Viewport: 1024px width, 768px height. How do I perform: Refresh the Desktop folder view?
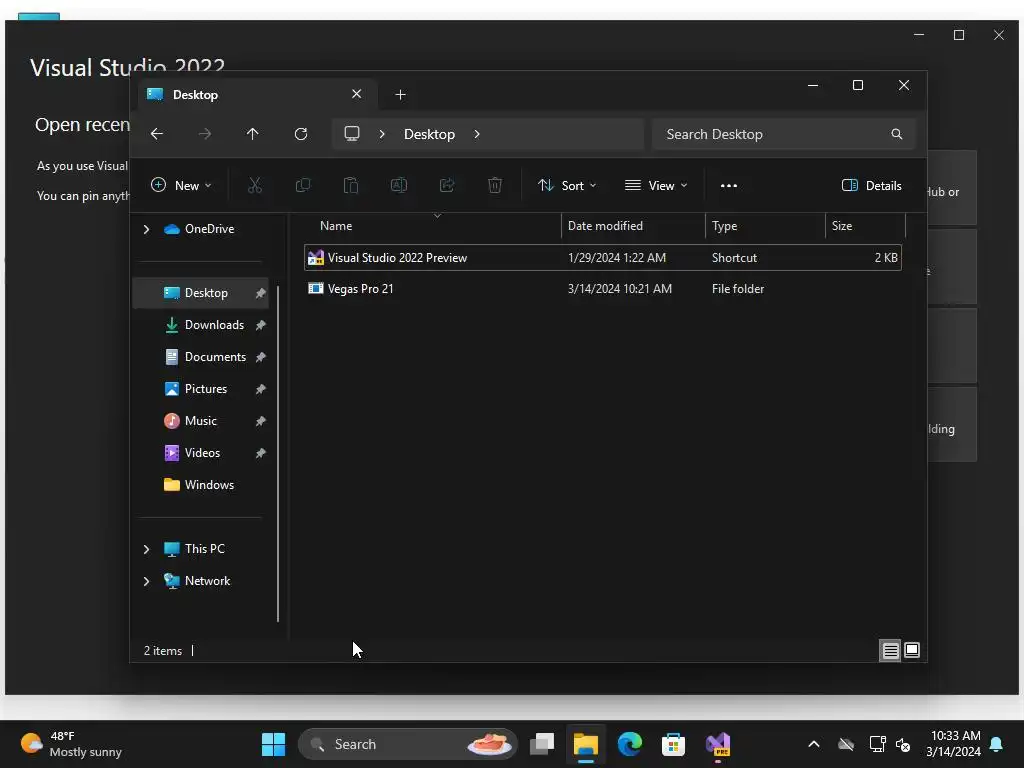pyautogui.click(x=301, y=134)
